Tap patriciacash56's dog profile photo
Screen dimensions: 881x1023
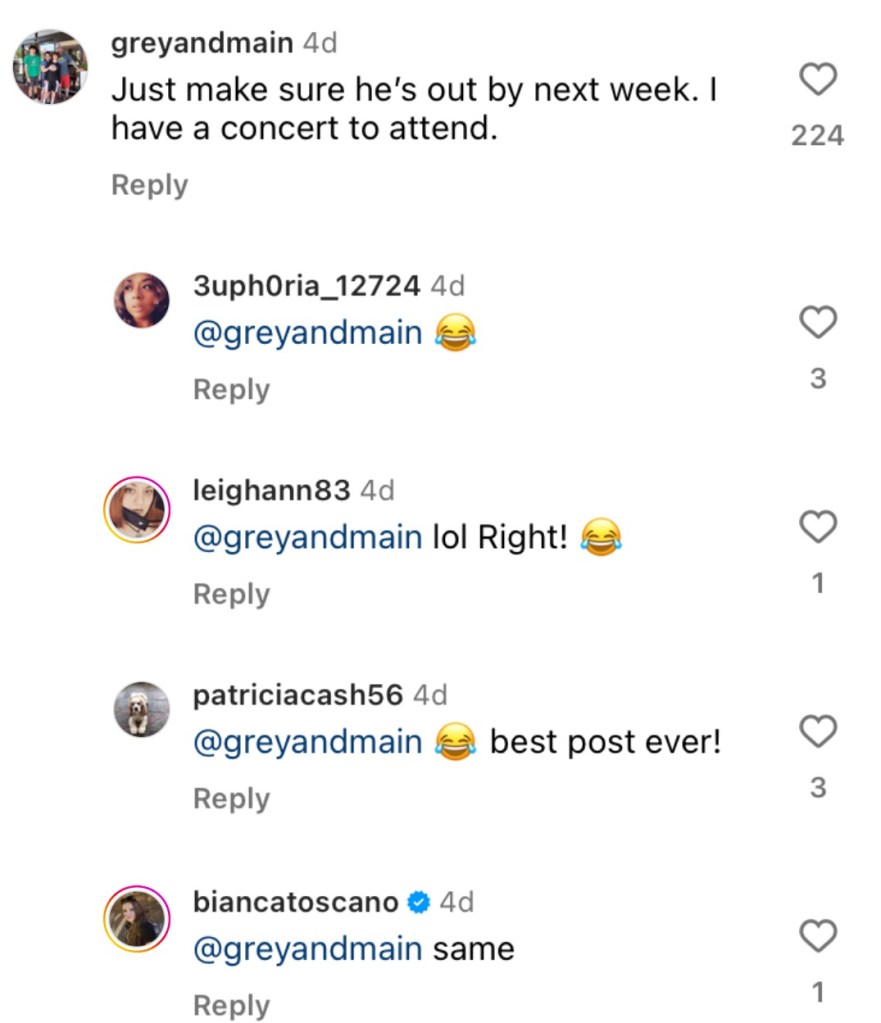[141, 709]
